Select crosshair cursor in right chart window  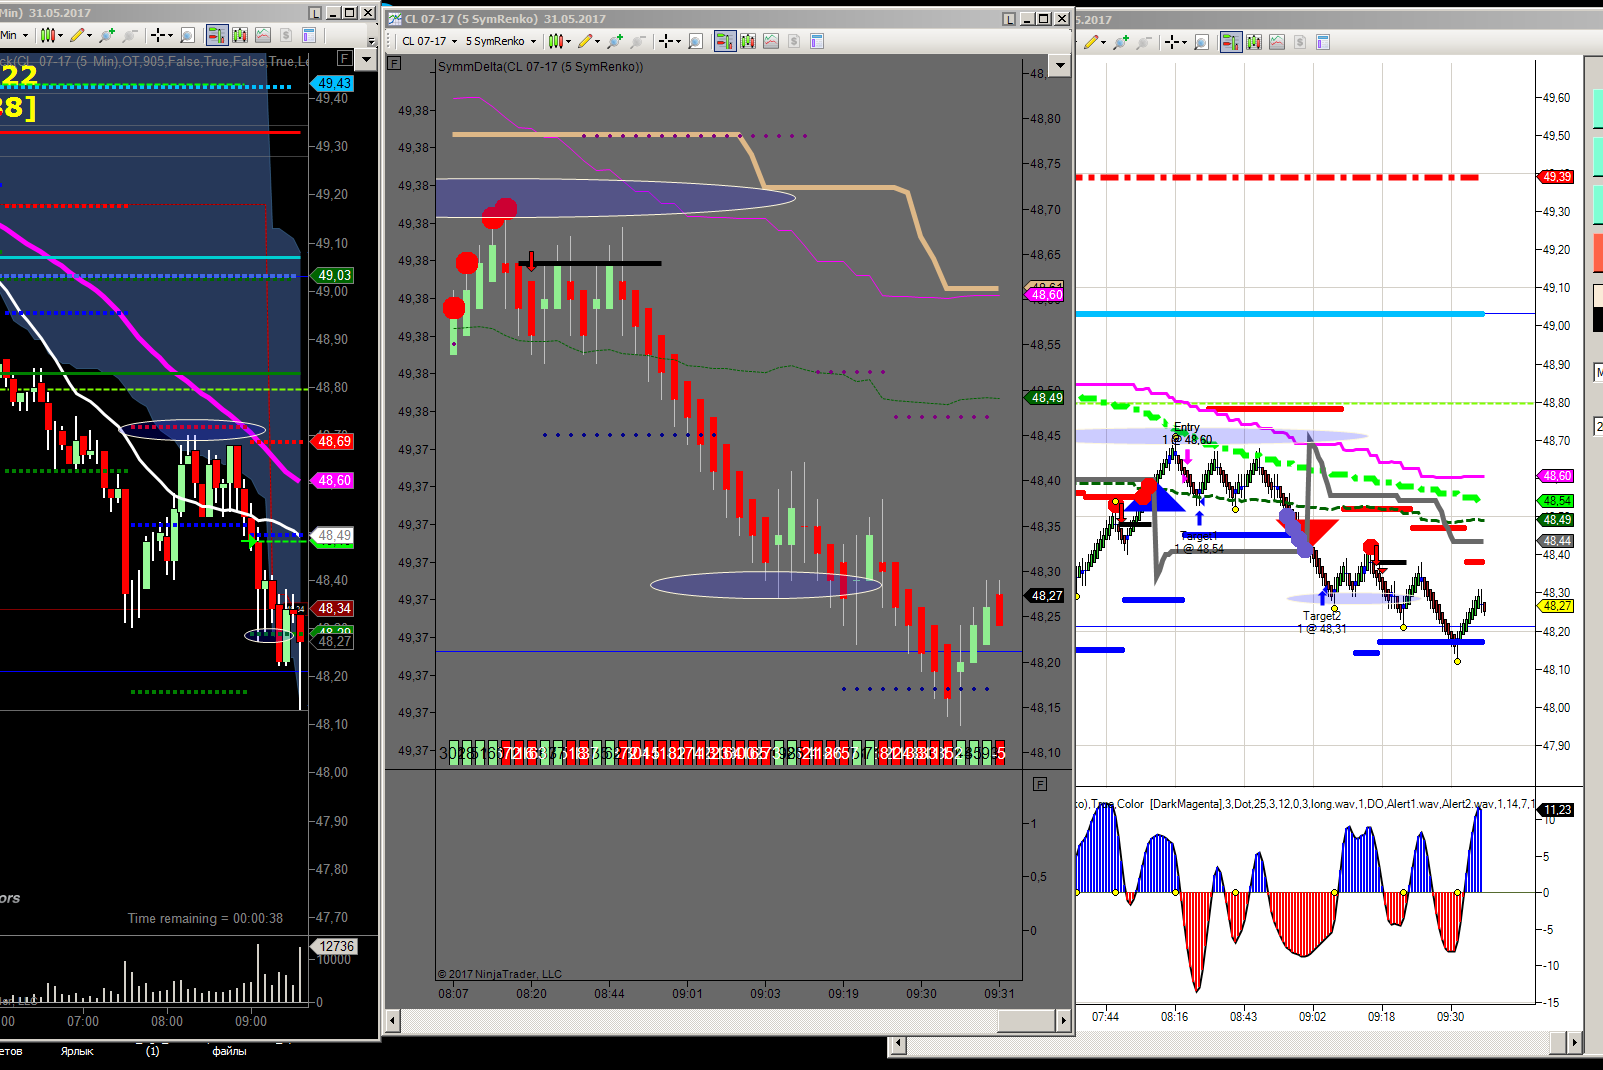[x=1171, y=42]
